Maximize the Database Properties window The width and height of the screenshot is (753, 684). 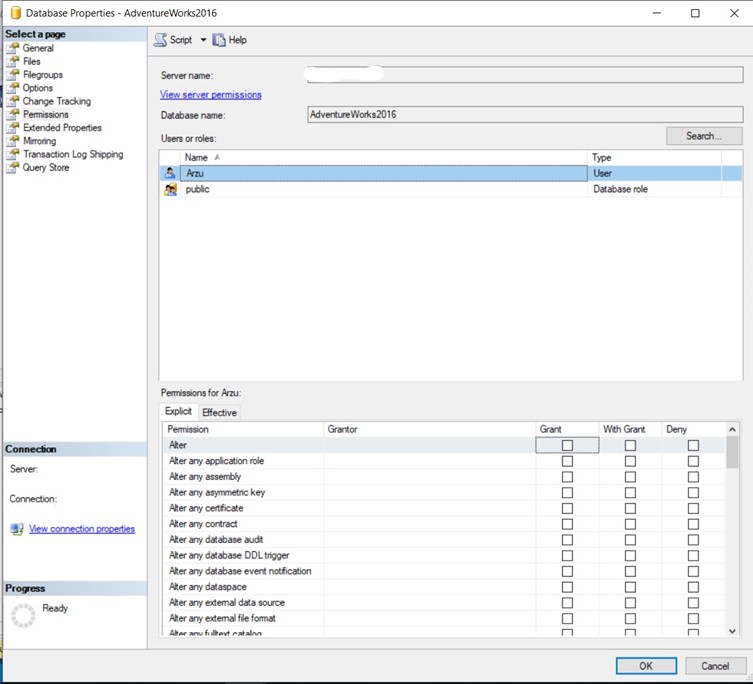click(695, 13)
